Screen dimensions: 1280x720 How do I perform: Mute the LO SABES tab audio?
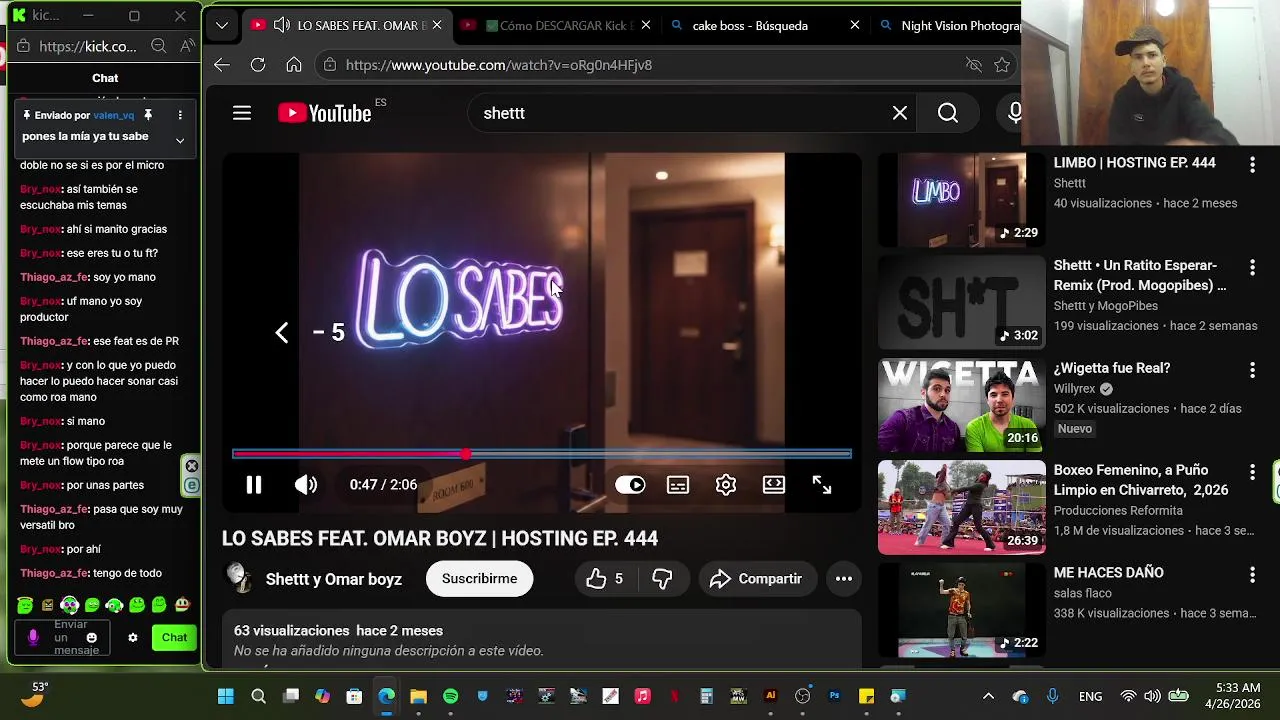click(281, 25)
